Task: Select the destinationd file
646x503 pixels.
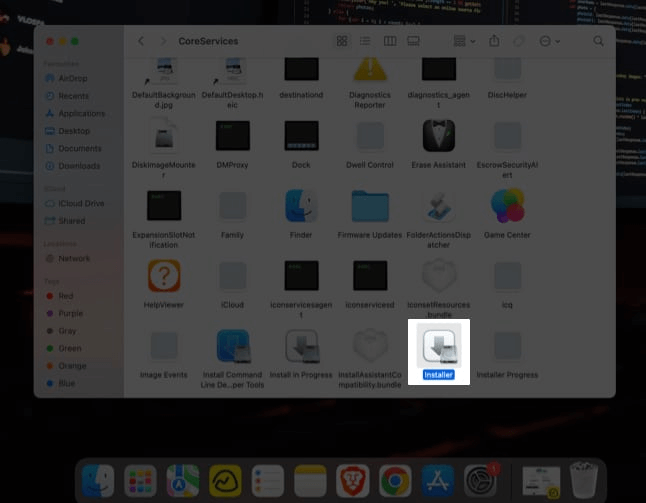Action: [302, 69]
